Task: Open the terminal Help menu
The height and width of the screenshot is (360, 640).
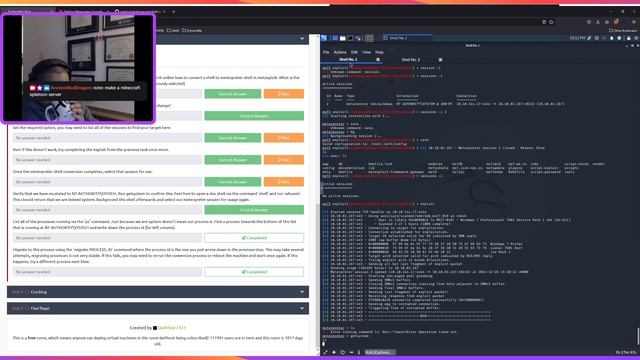Action: pos(379,52)
